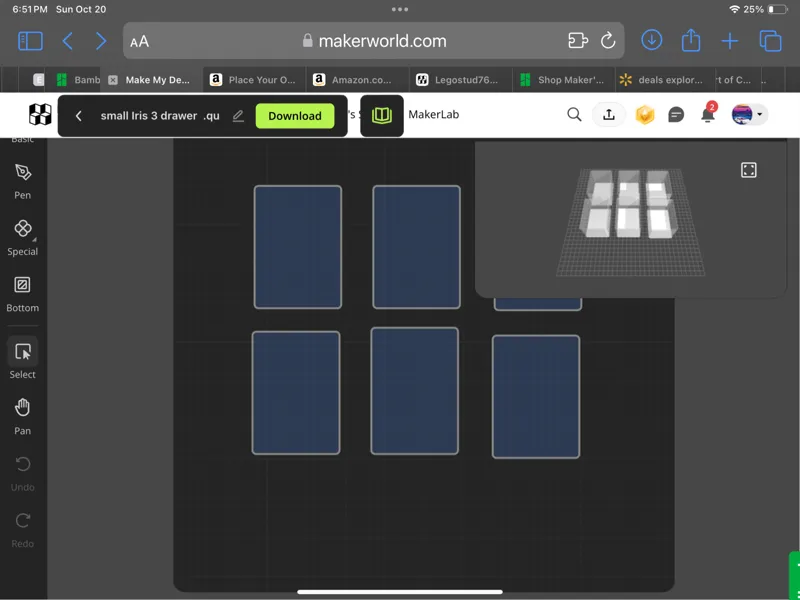Image resolution: width=800 pixels, height=600 pixels.
Task: Open Safari downloads
Action: 652,40
